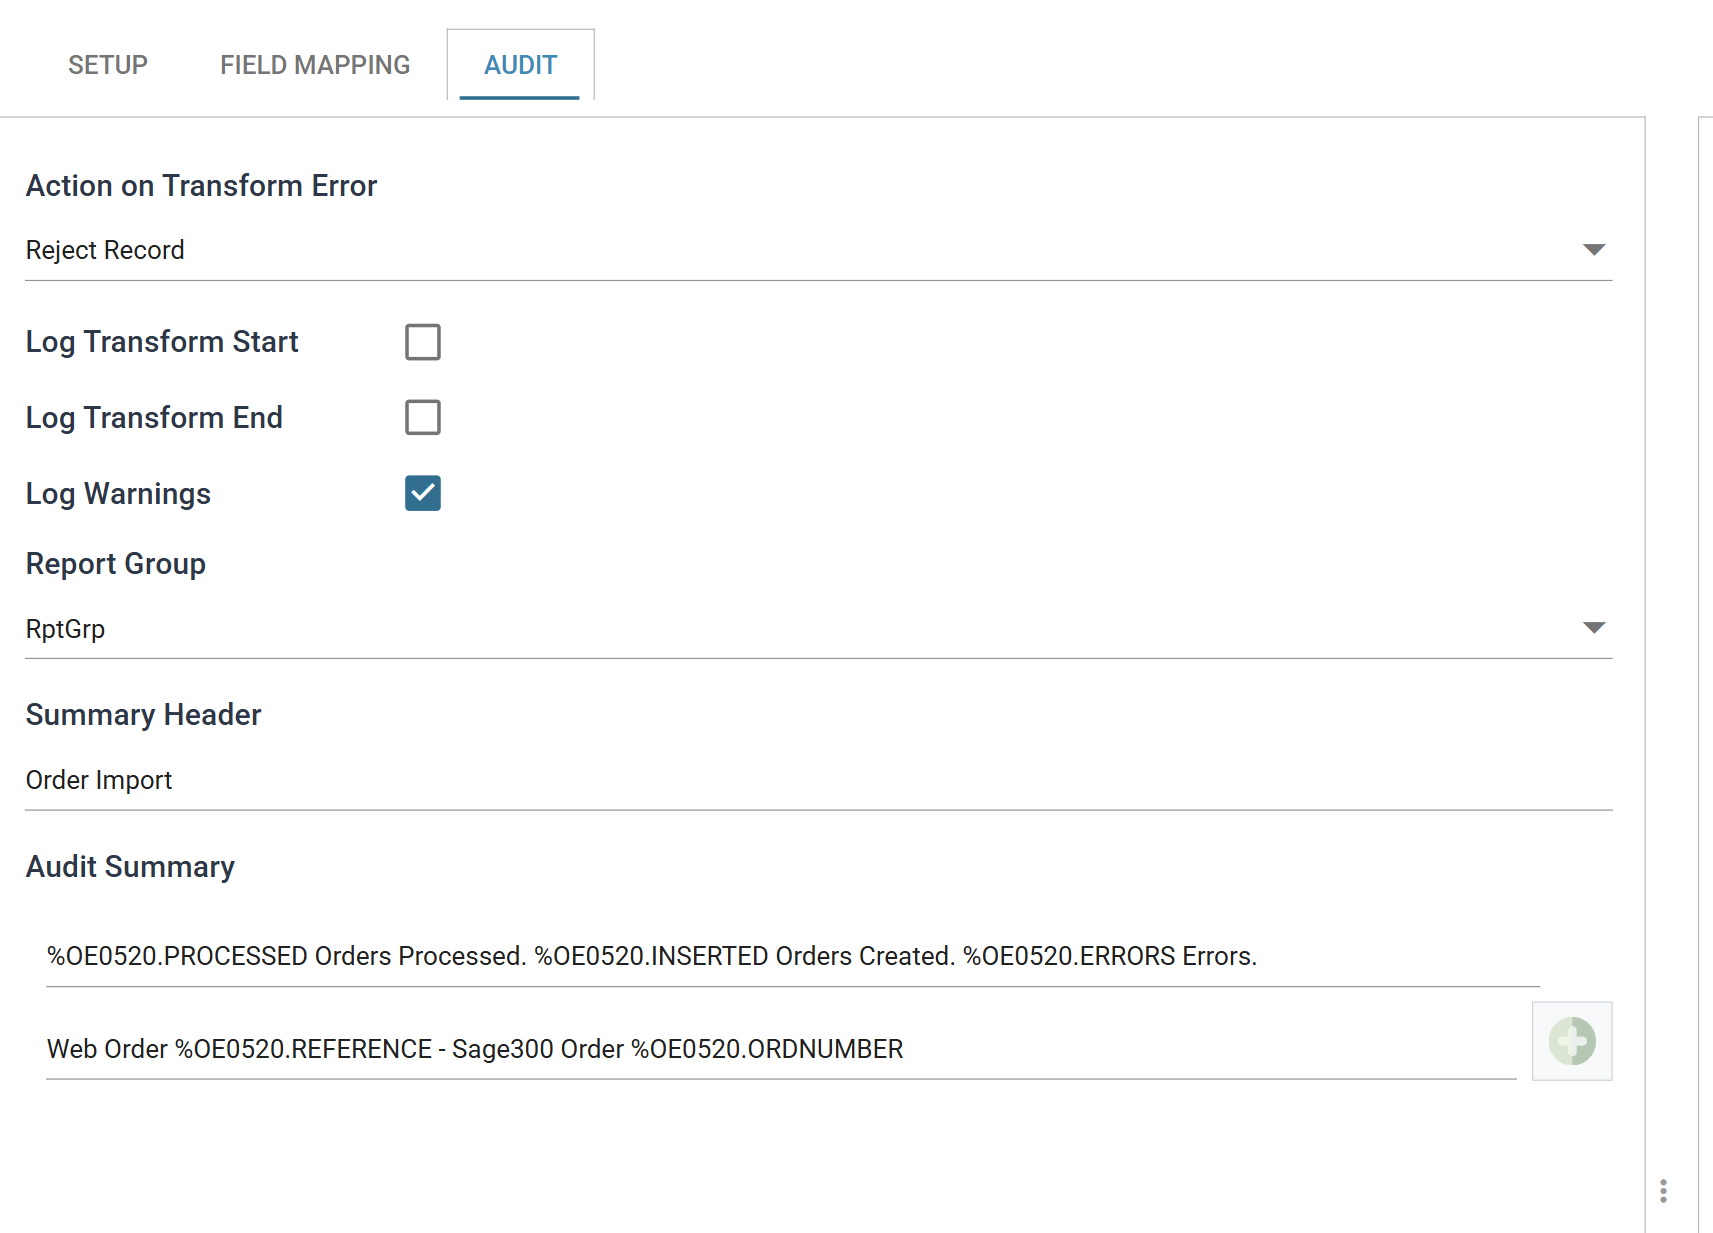Click the green plus add-line icon
Screen dimensions: 1713x1233
pyautogui.click(x=1572, y=1041)
